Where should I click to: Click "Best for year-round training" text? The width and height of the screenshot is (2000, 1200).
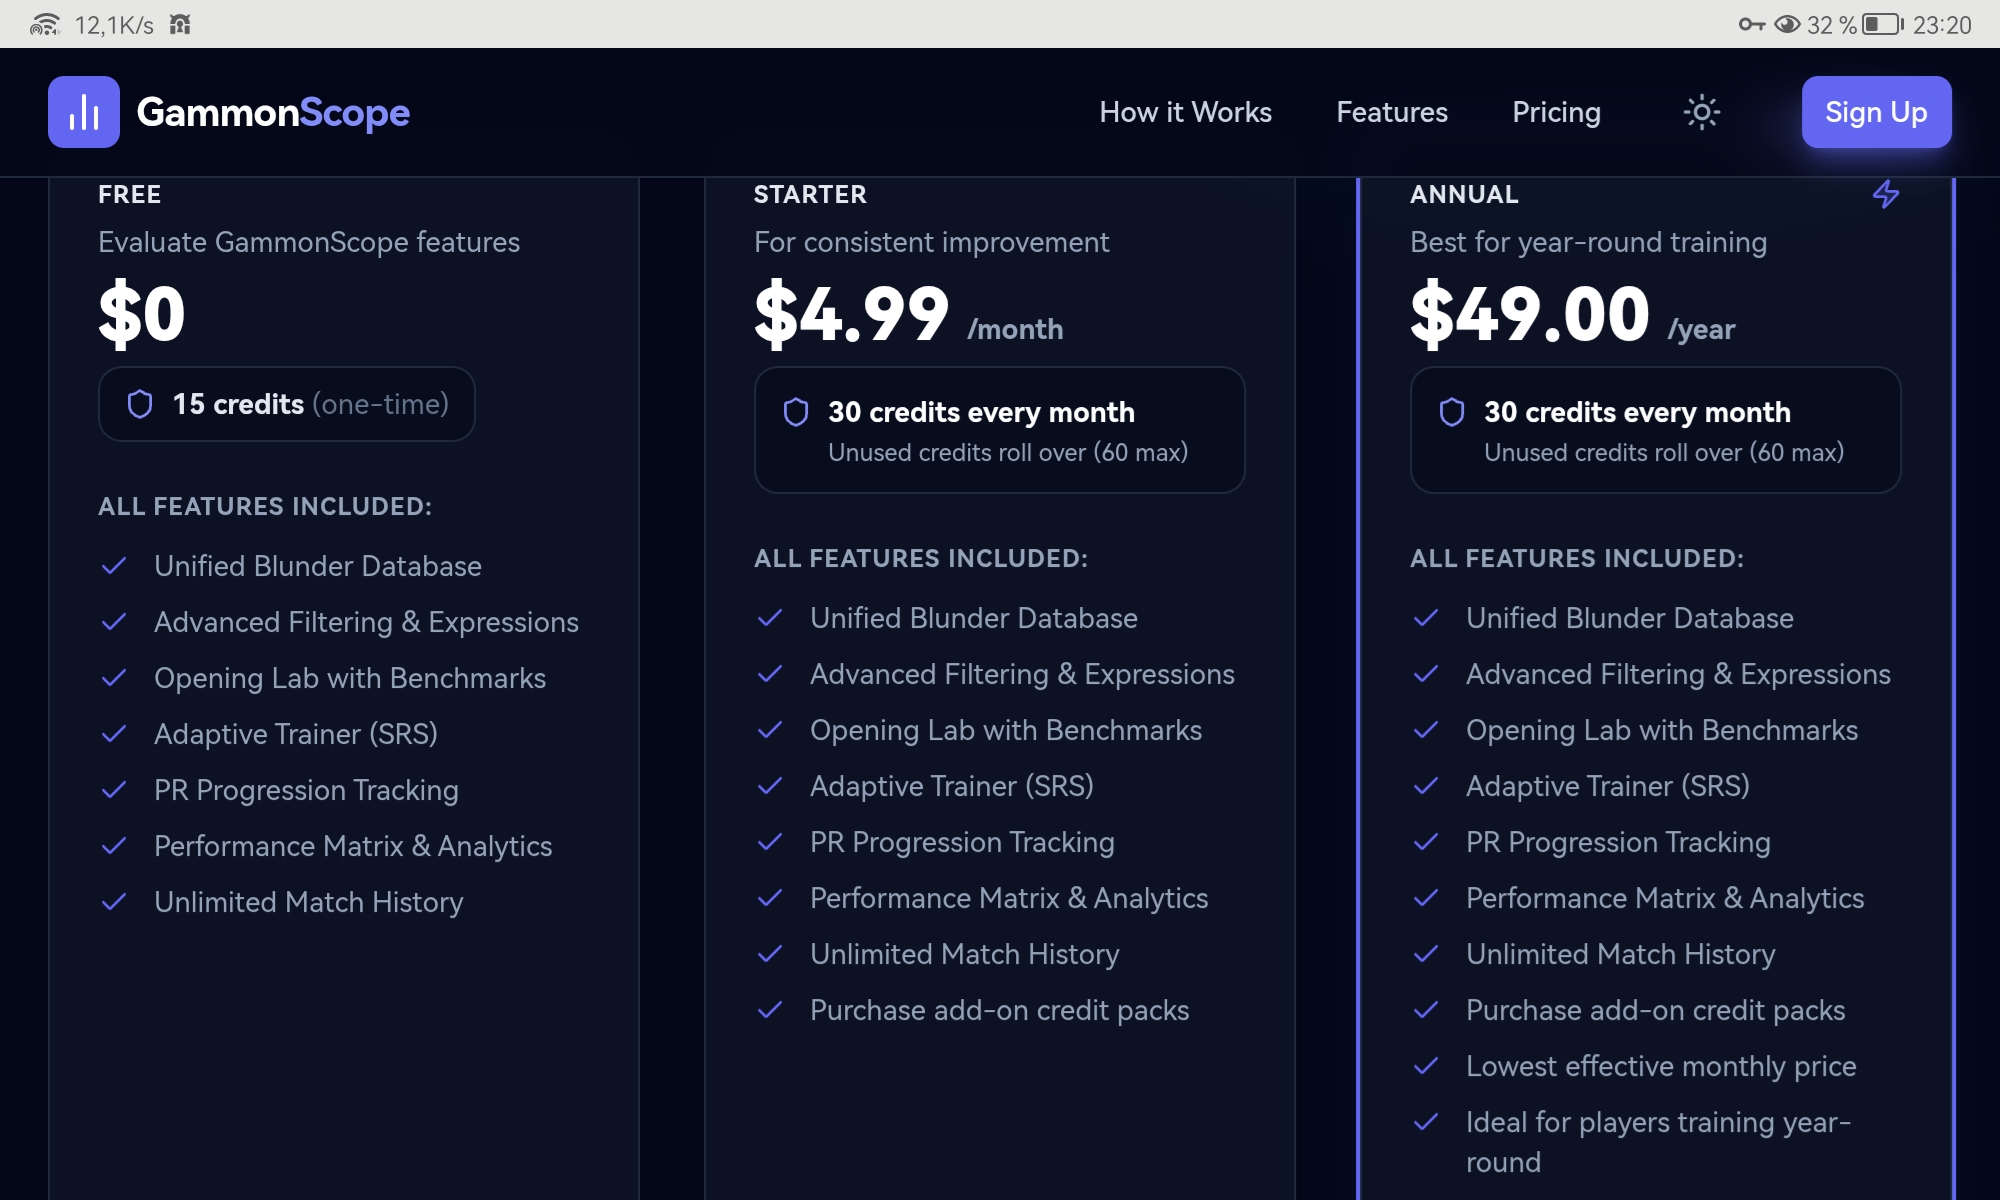[1589, 242]
